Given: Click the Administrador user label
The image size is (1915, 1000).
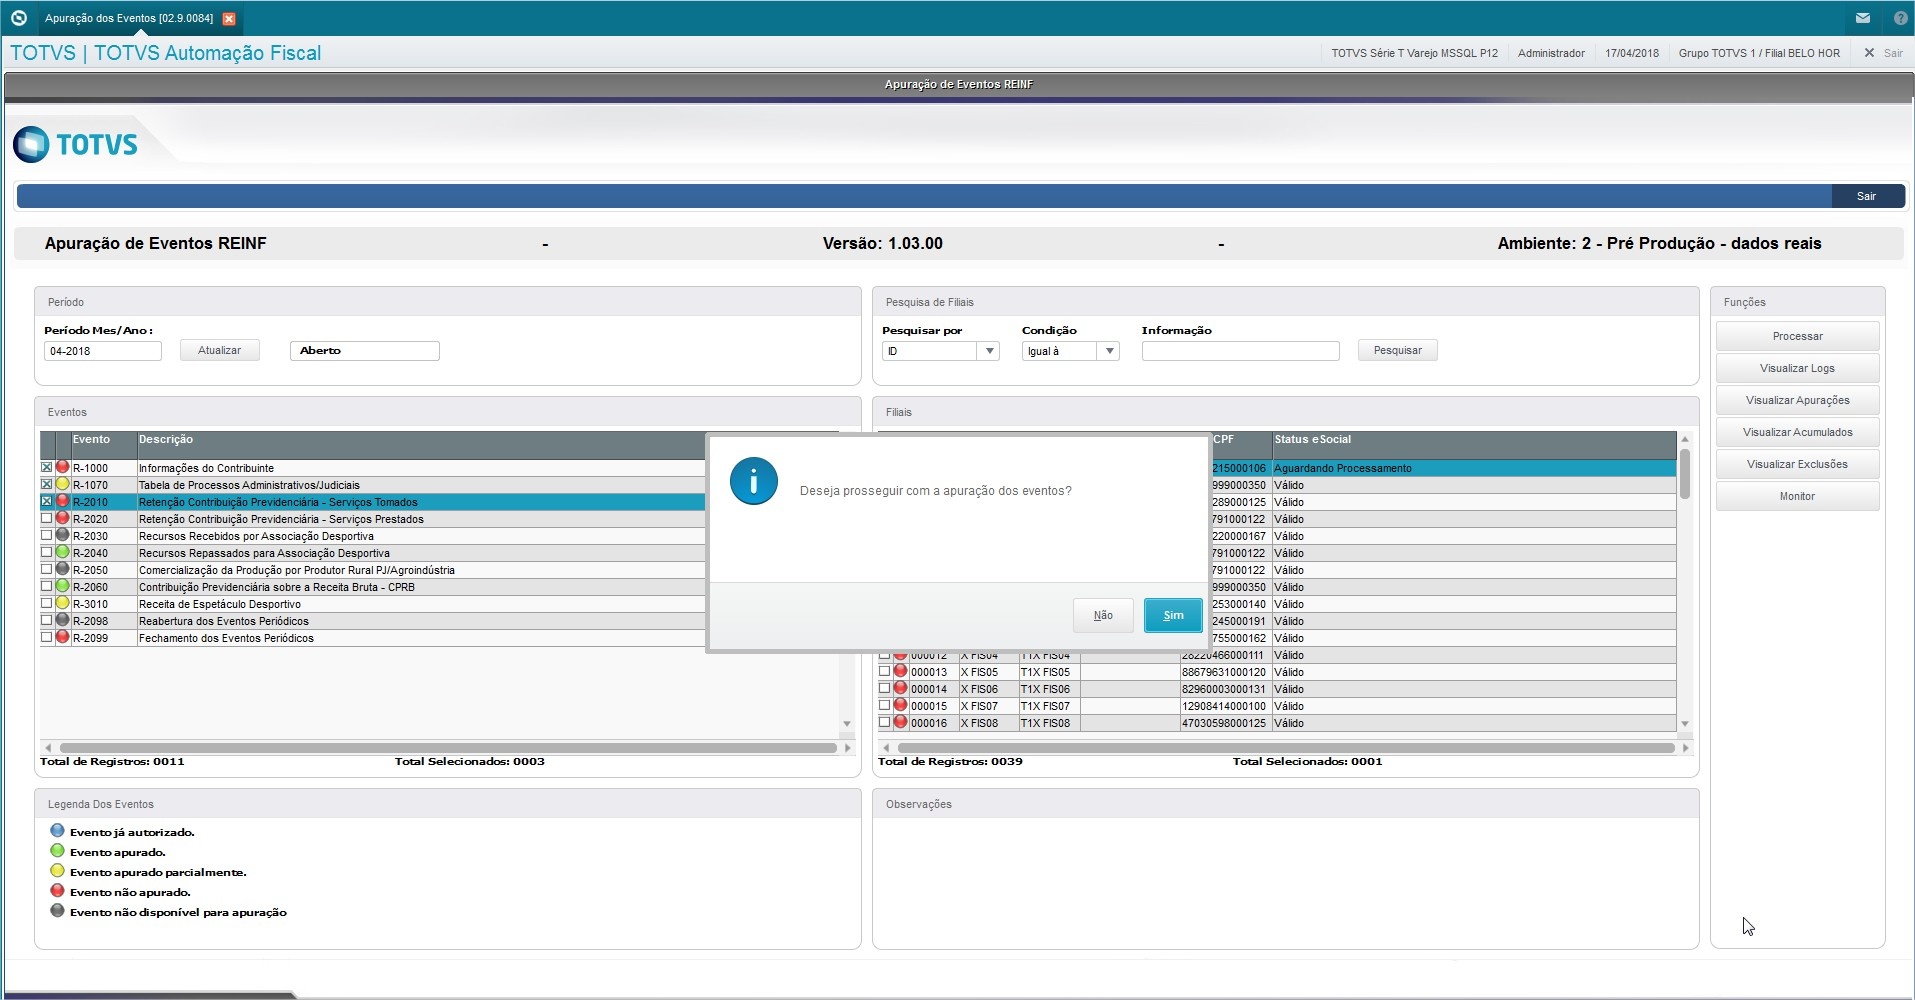Looking at the screenshot, I should coord(1551,53).
